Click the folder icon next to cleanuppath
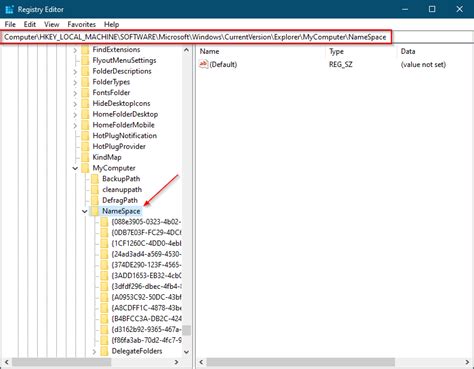This screenshot has height=369, width=474. click(x=95, y=190)
